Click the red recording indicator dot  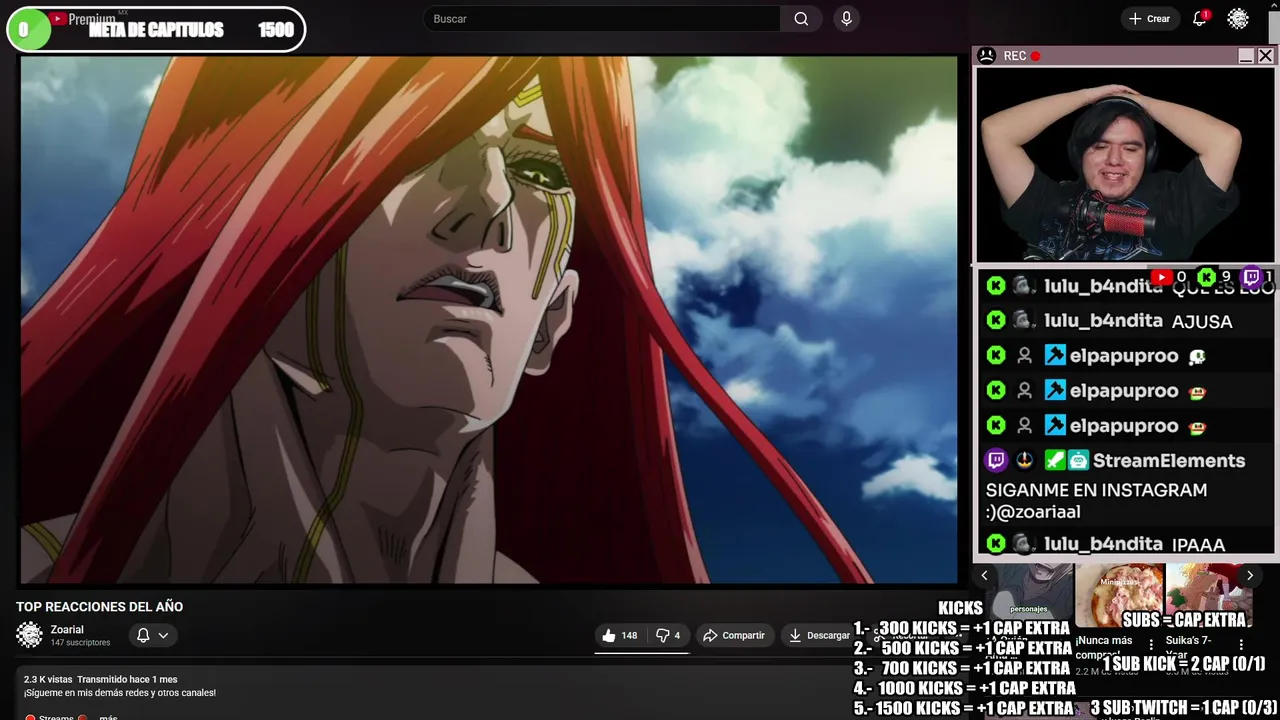tap(1036, 56)
